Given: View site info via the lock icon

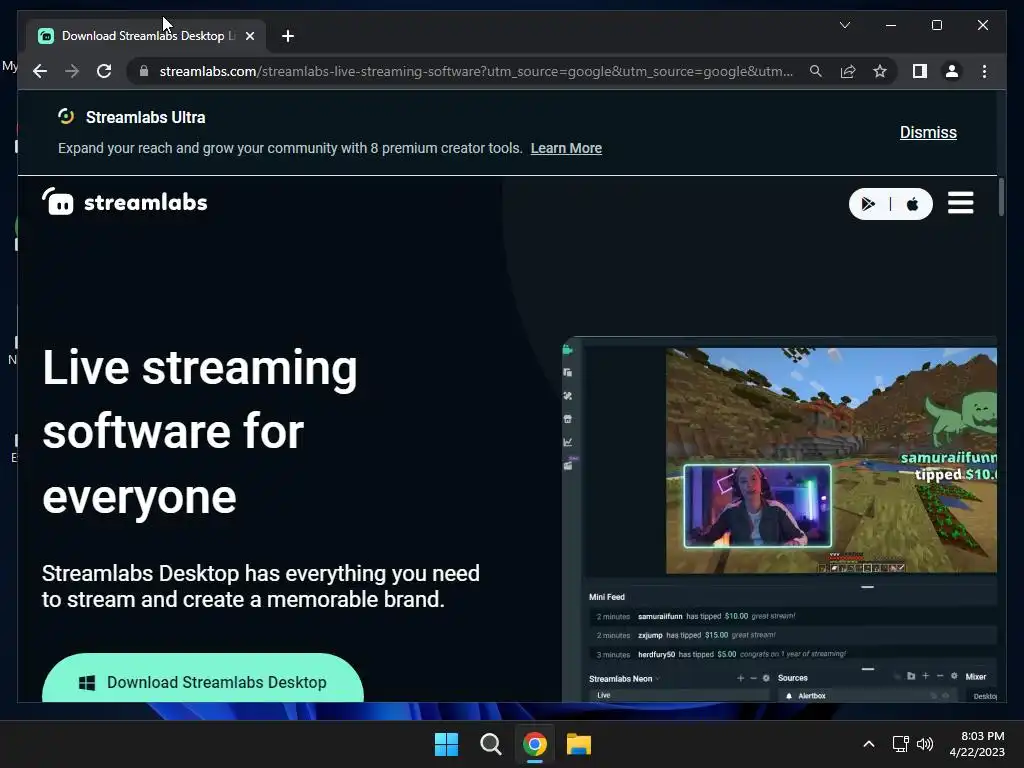Looking at the screenshot, I should coord(144,71).
